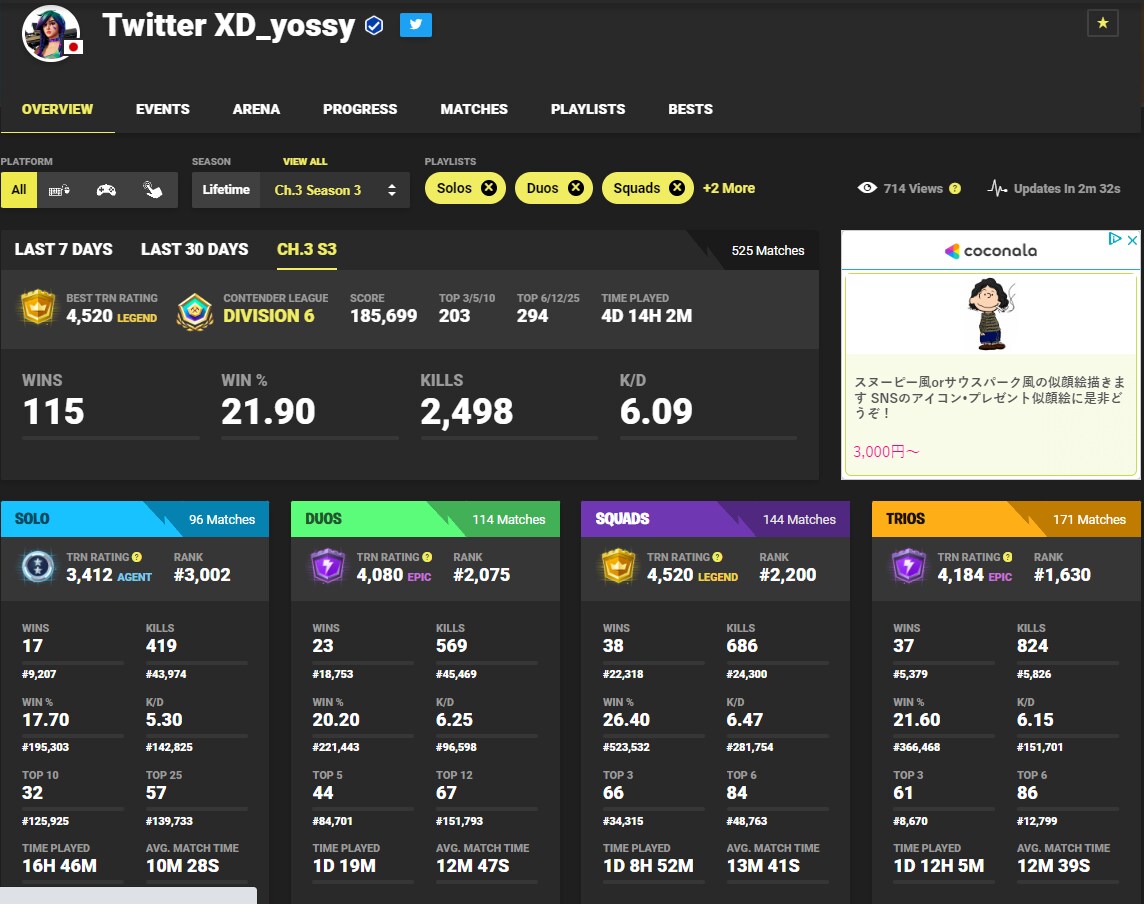
Task: Switch season filter to Lifetime
Action: (x=226, y=190)
